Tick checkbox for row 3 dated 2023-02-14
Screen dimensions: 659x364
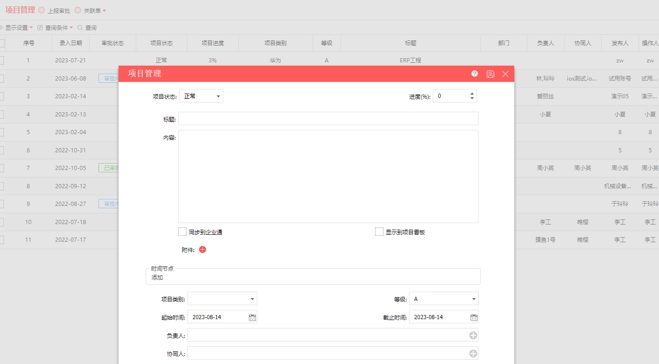pos(2,96)
